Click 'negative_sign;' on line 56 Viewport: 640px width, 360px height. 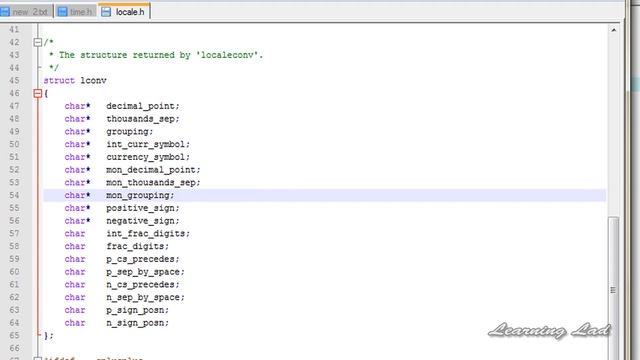[143, 221]
